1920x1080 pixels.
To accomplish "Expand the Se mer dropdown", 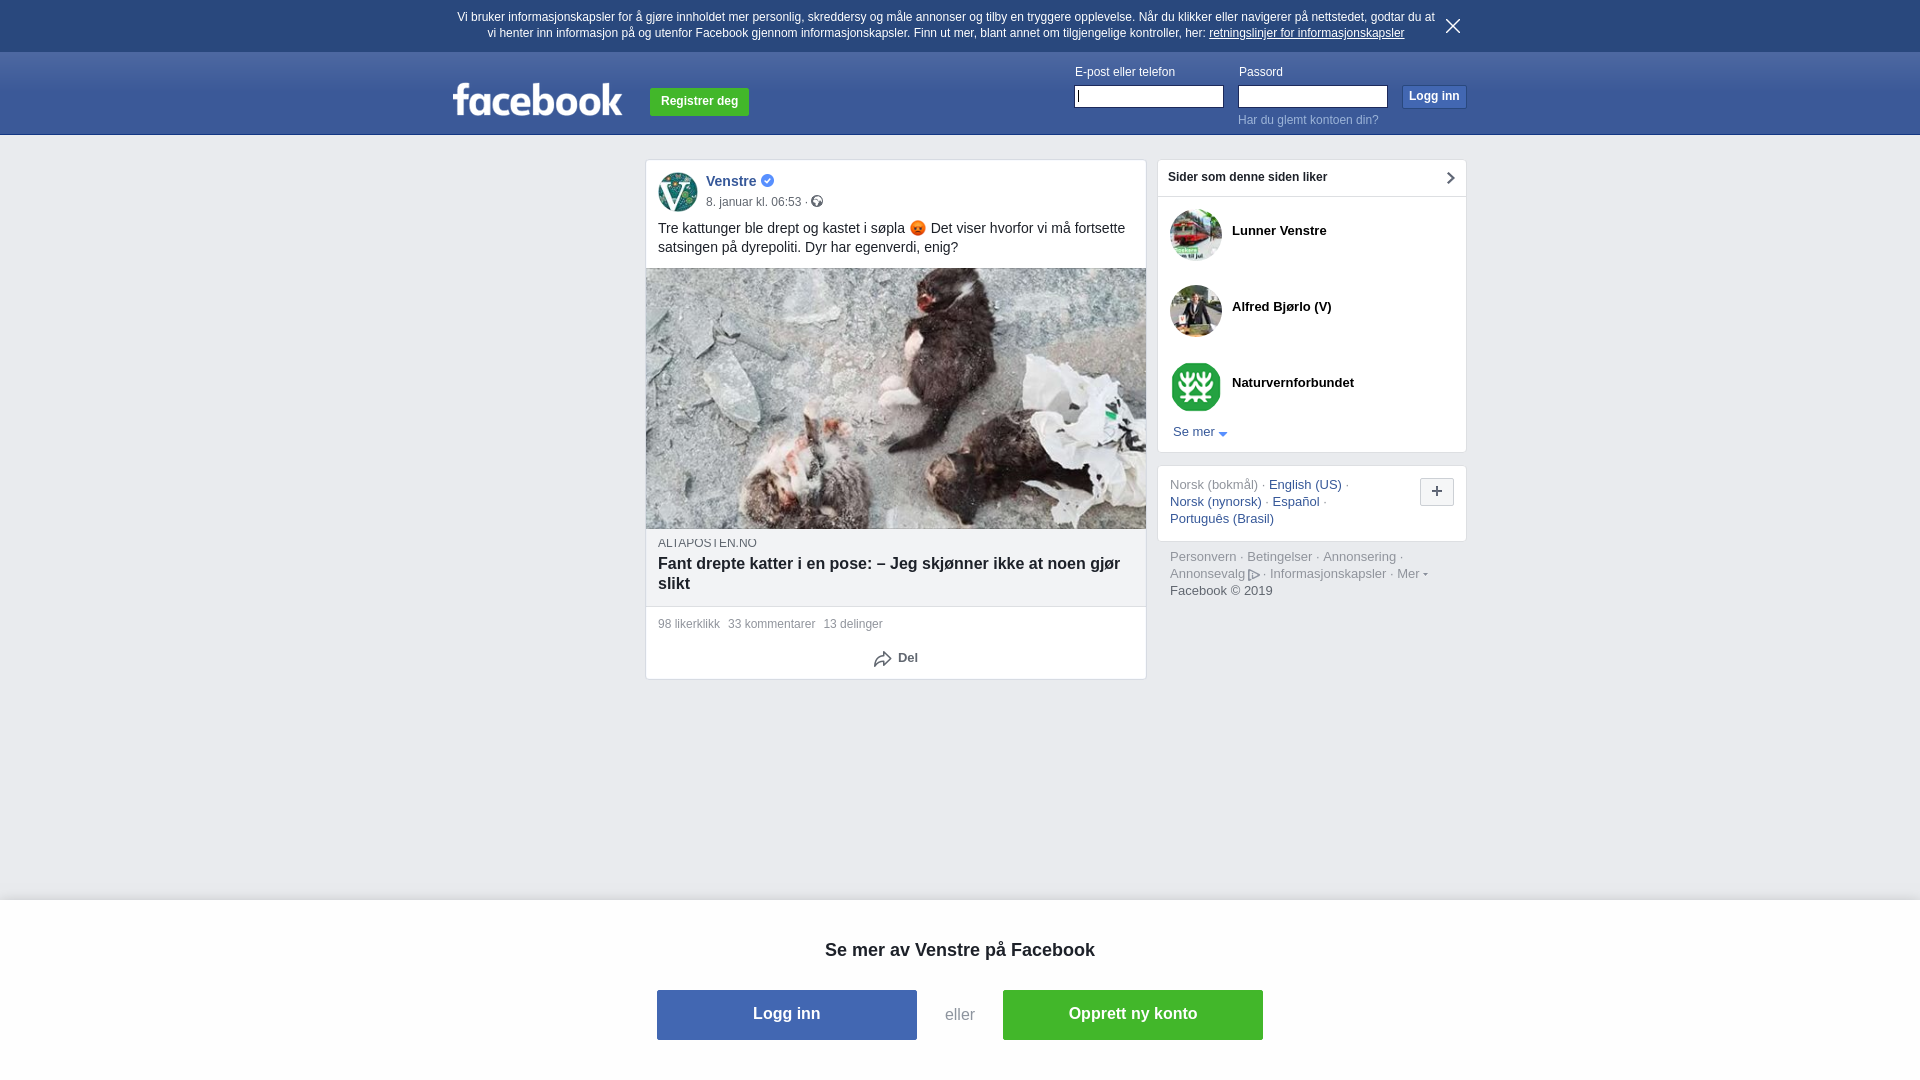I will 1200,432.
